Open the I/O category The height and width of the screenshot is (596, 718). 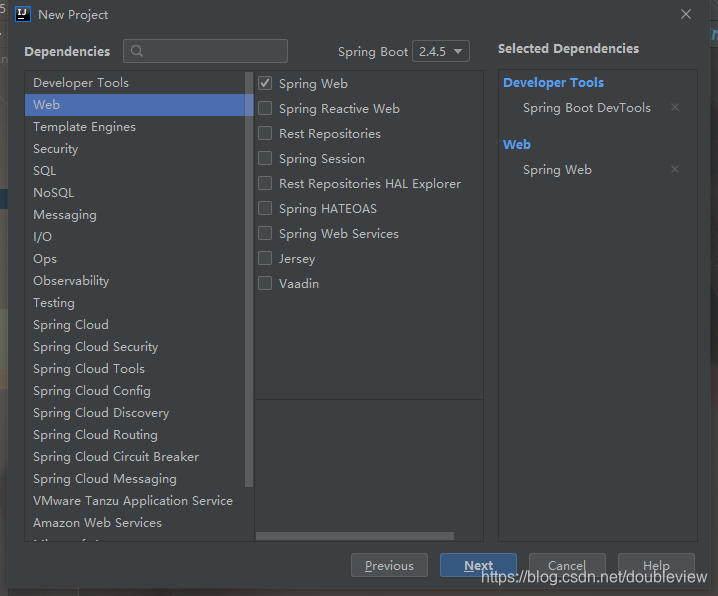click(x=135, y=237)
